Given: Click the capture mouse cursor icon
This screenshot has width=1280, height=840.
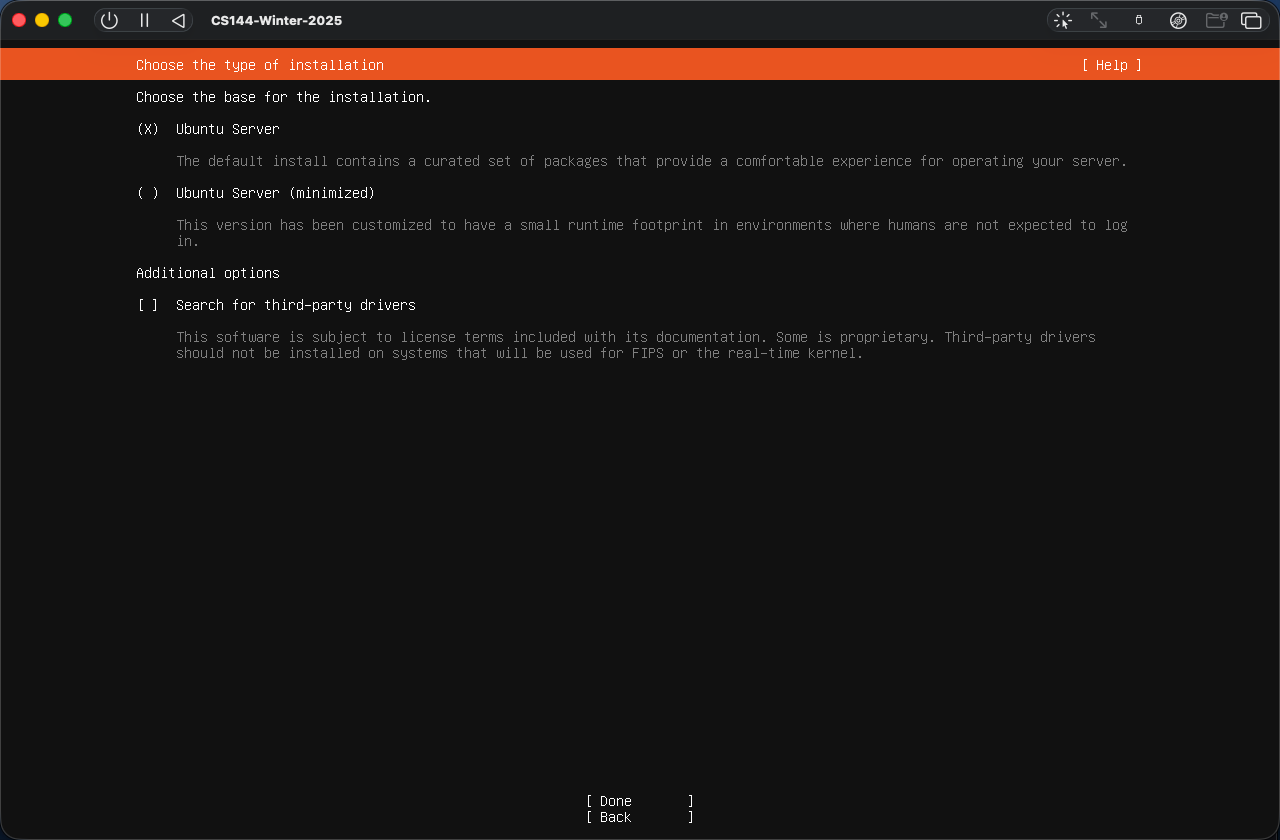Looking at the screenshot, I should click(1063, 20).
